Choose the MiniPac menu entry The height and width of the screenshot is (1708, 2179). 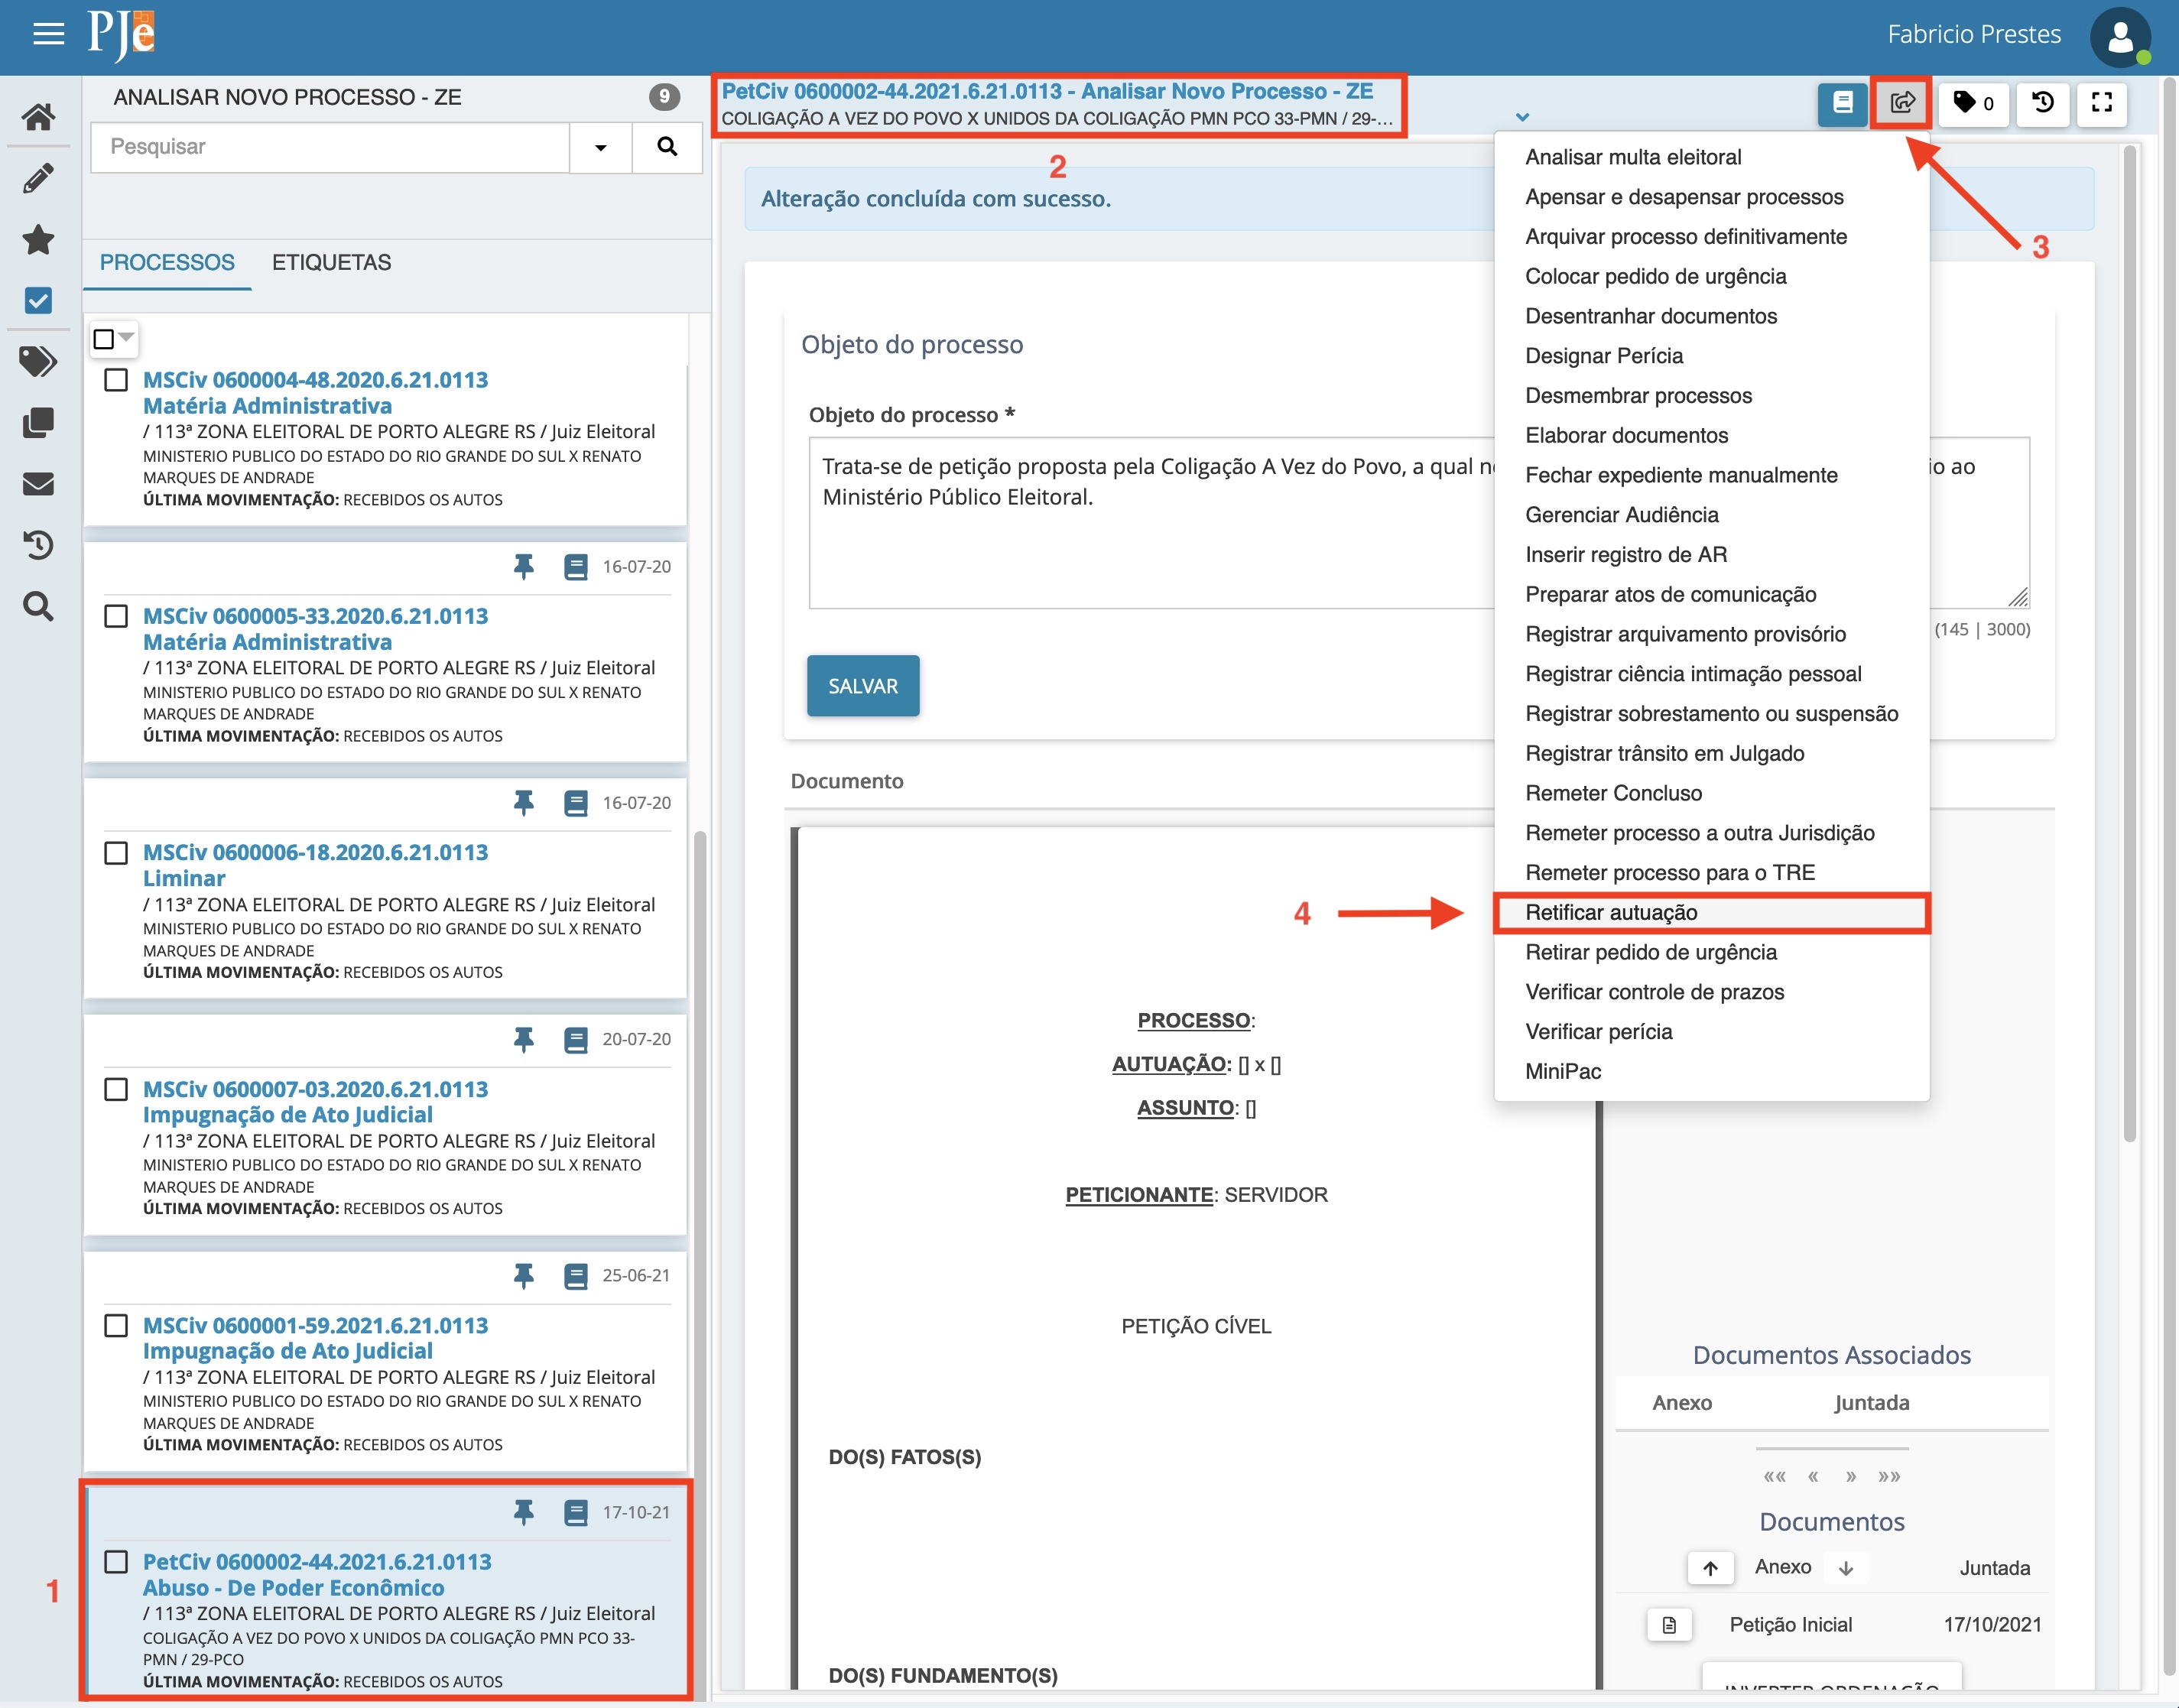click(1711, 1071)
